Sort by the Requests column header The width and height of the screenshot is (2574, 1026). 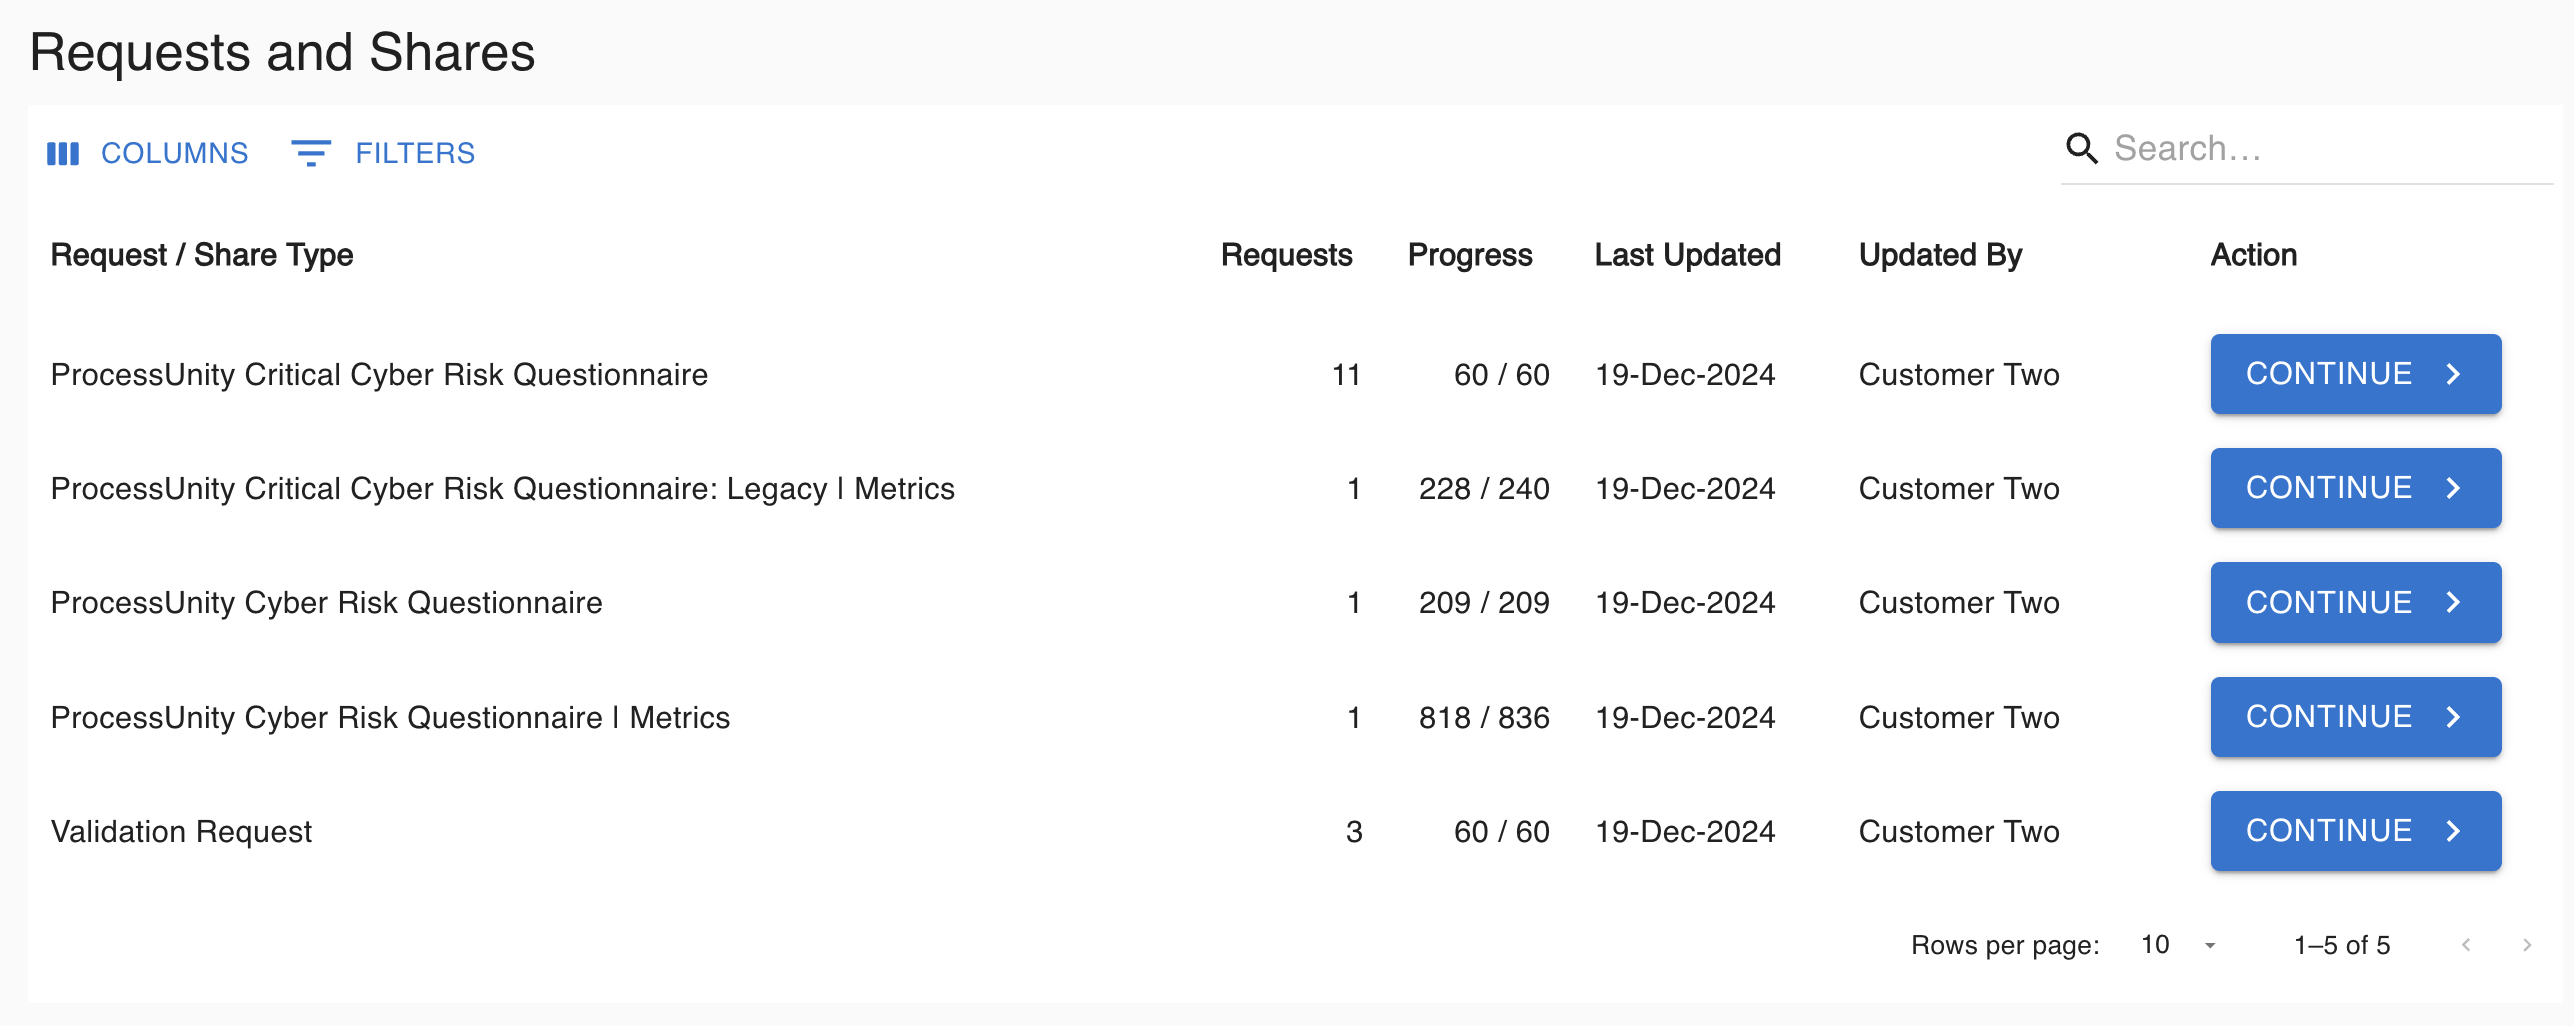pyautogui.click(x=1287, y=255)
